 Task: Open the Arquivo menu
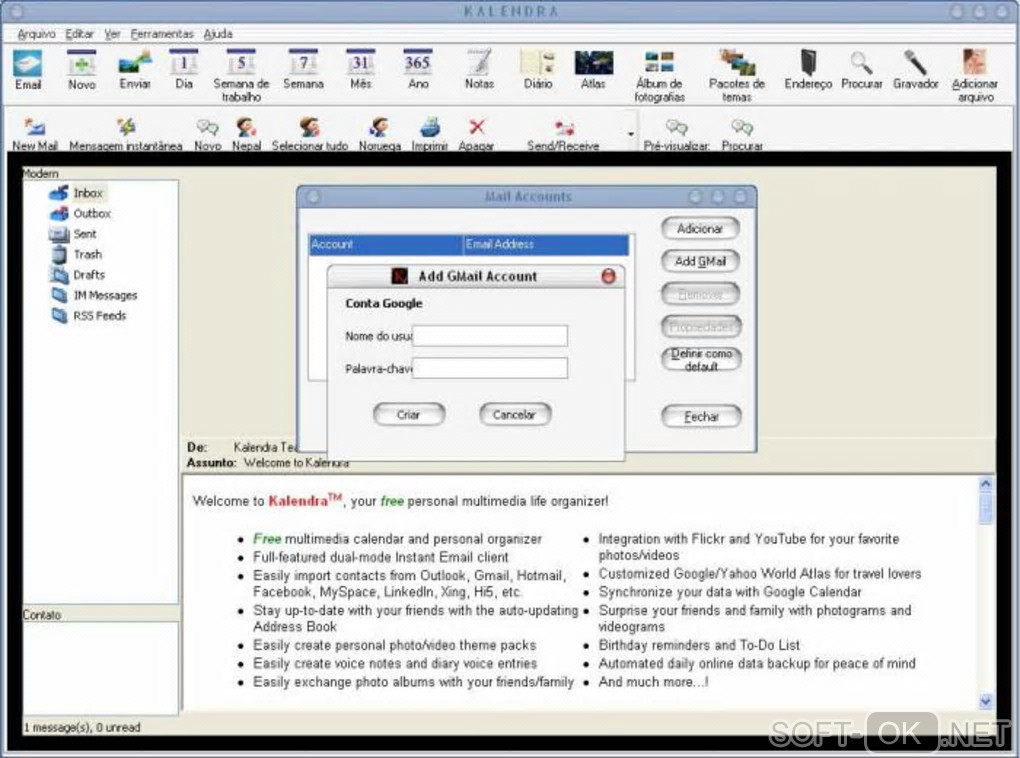pos(36,34)
